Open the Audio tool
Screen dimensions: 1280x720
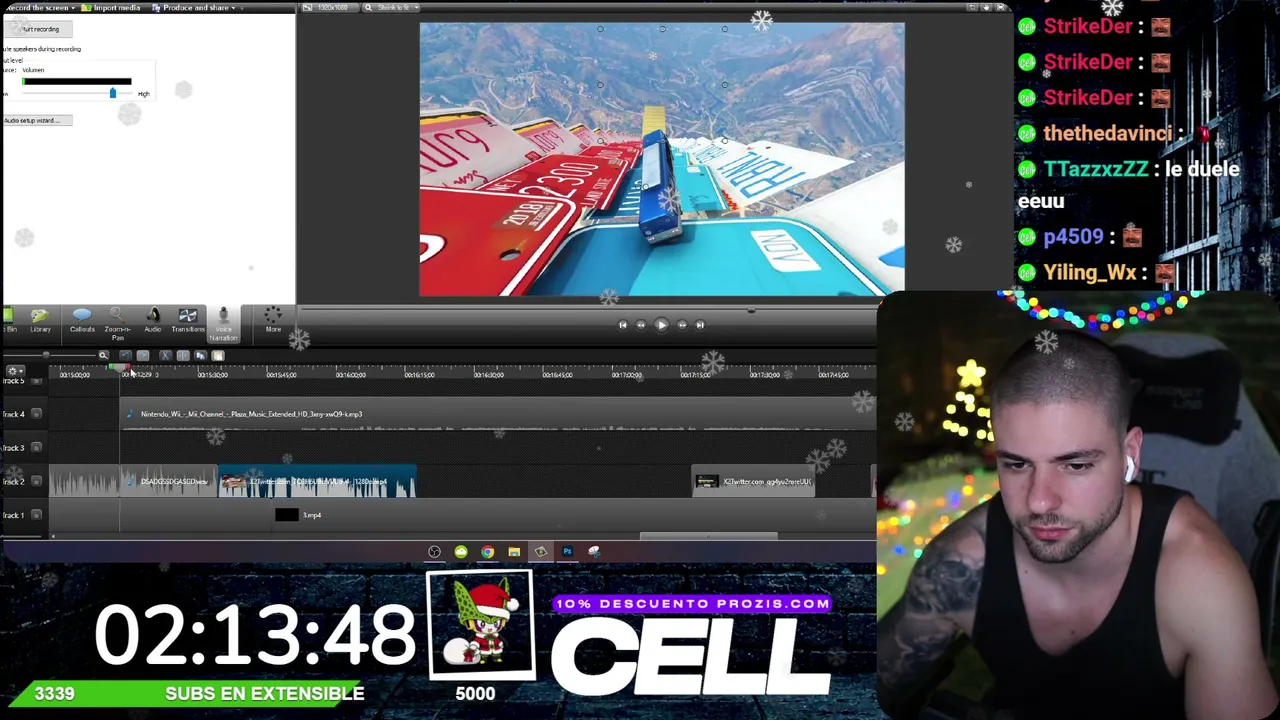[153, 320]
